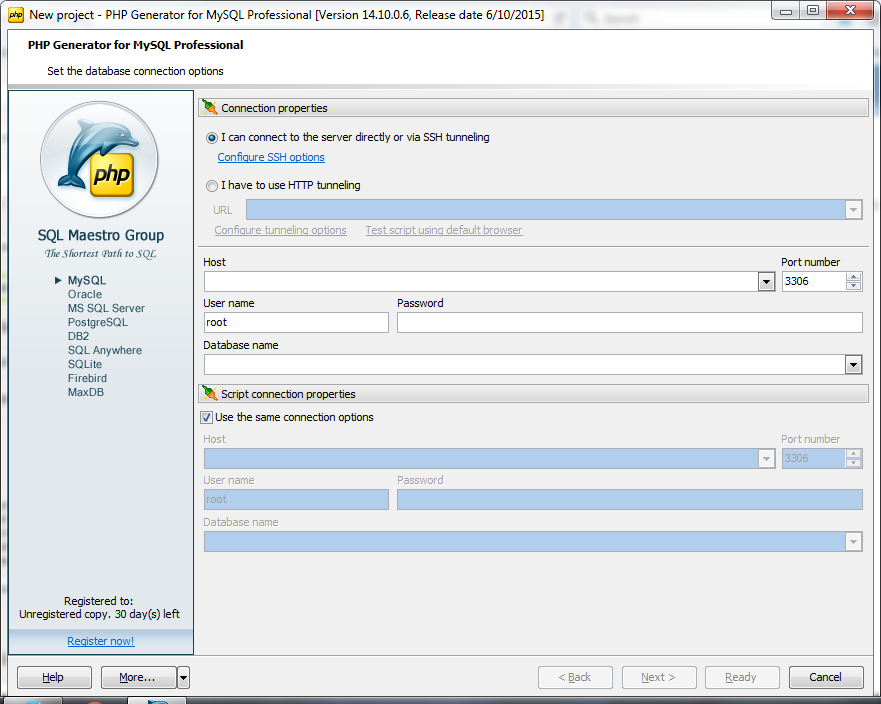Select DB2 in the product list

tap(79, 336)
